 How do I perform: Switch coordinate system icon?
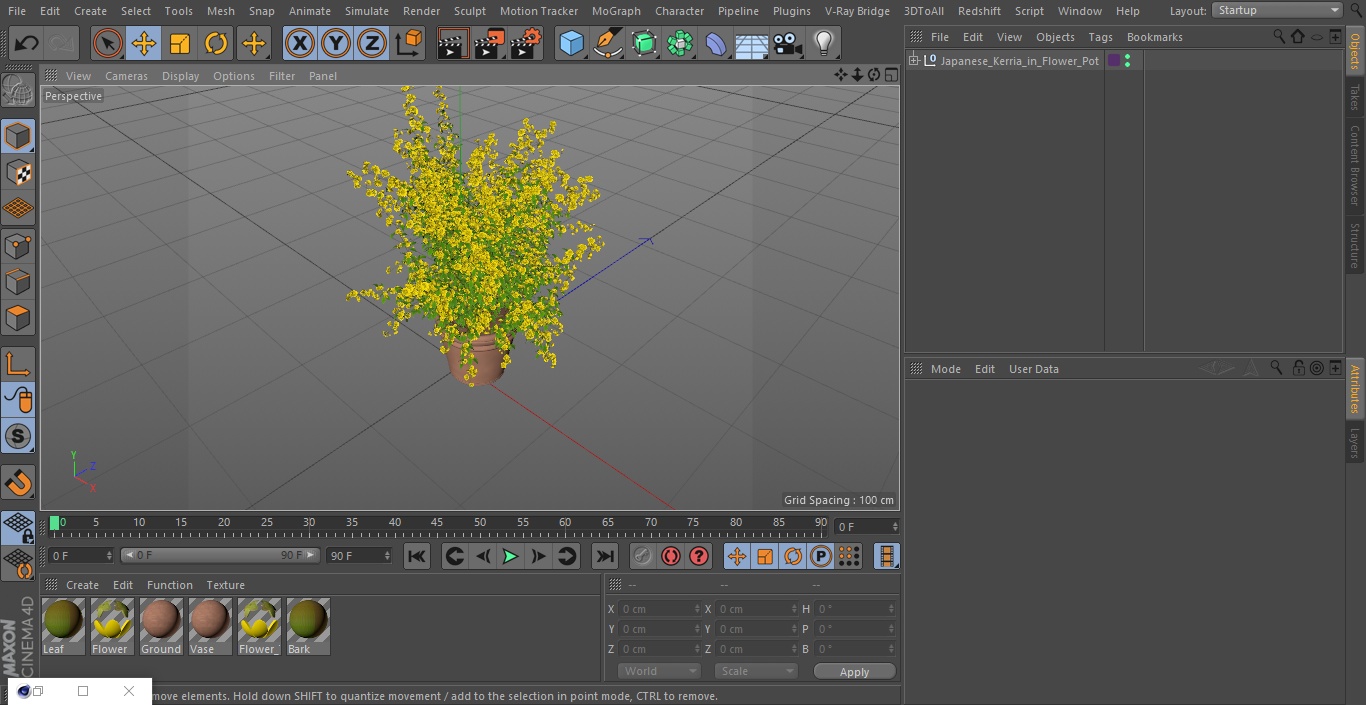tap(409, 44)
